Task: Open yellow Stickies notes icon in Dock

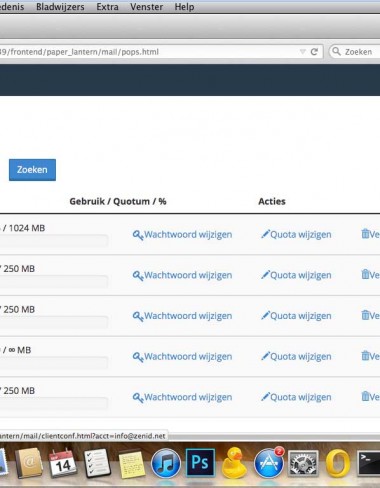Action: 132,464
